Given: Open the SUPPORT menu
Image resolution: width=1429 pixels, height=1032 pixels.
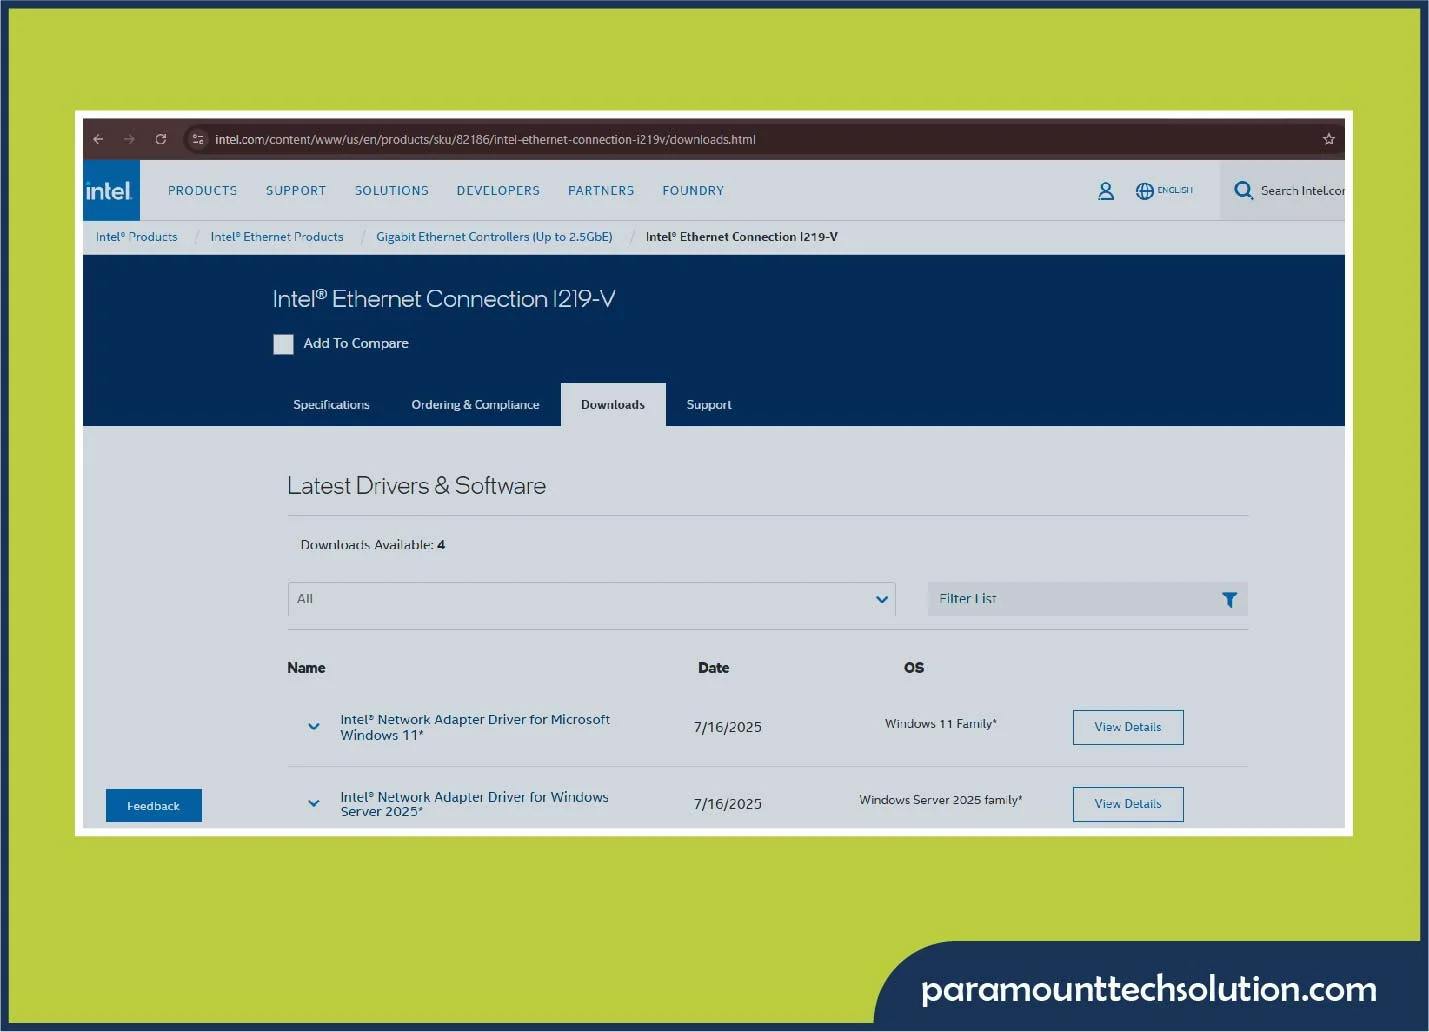Looking at the screenshot, I should 296,190.
